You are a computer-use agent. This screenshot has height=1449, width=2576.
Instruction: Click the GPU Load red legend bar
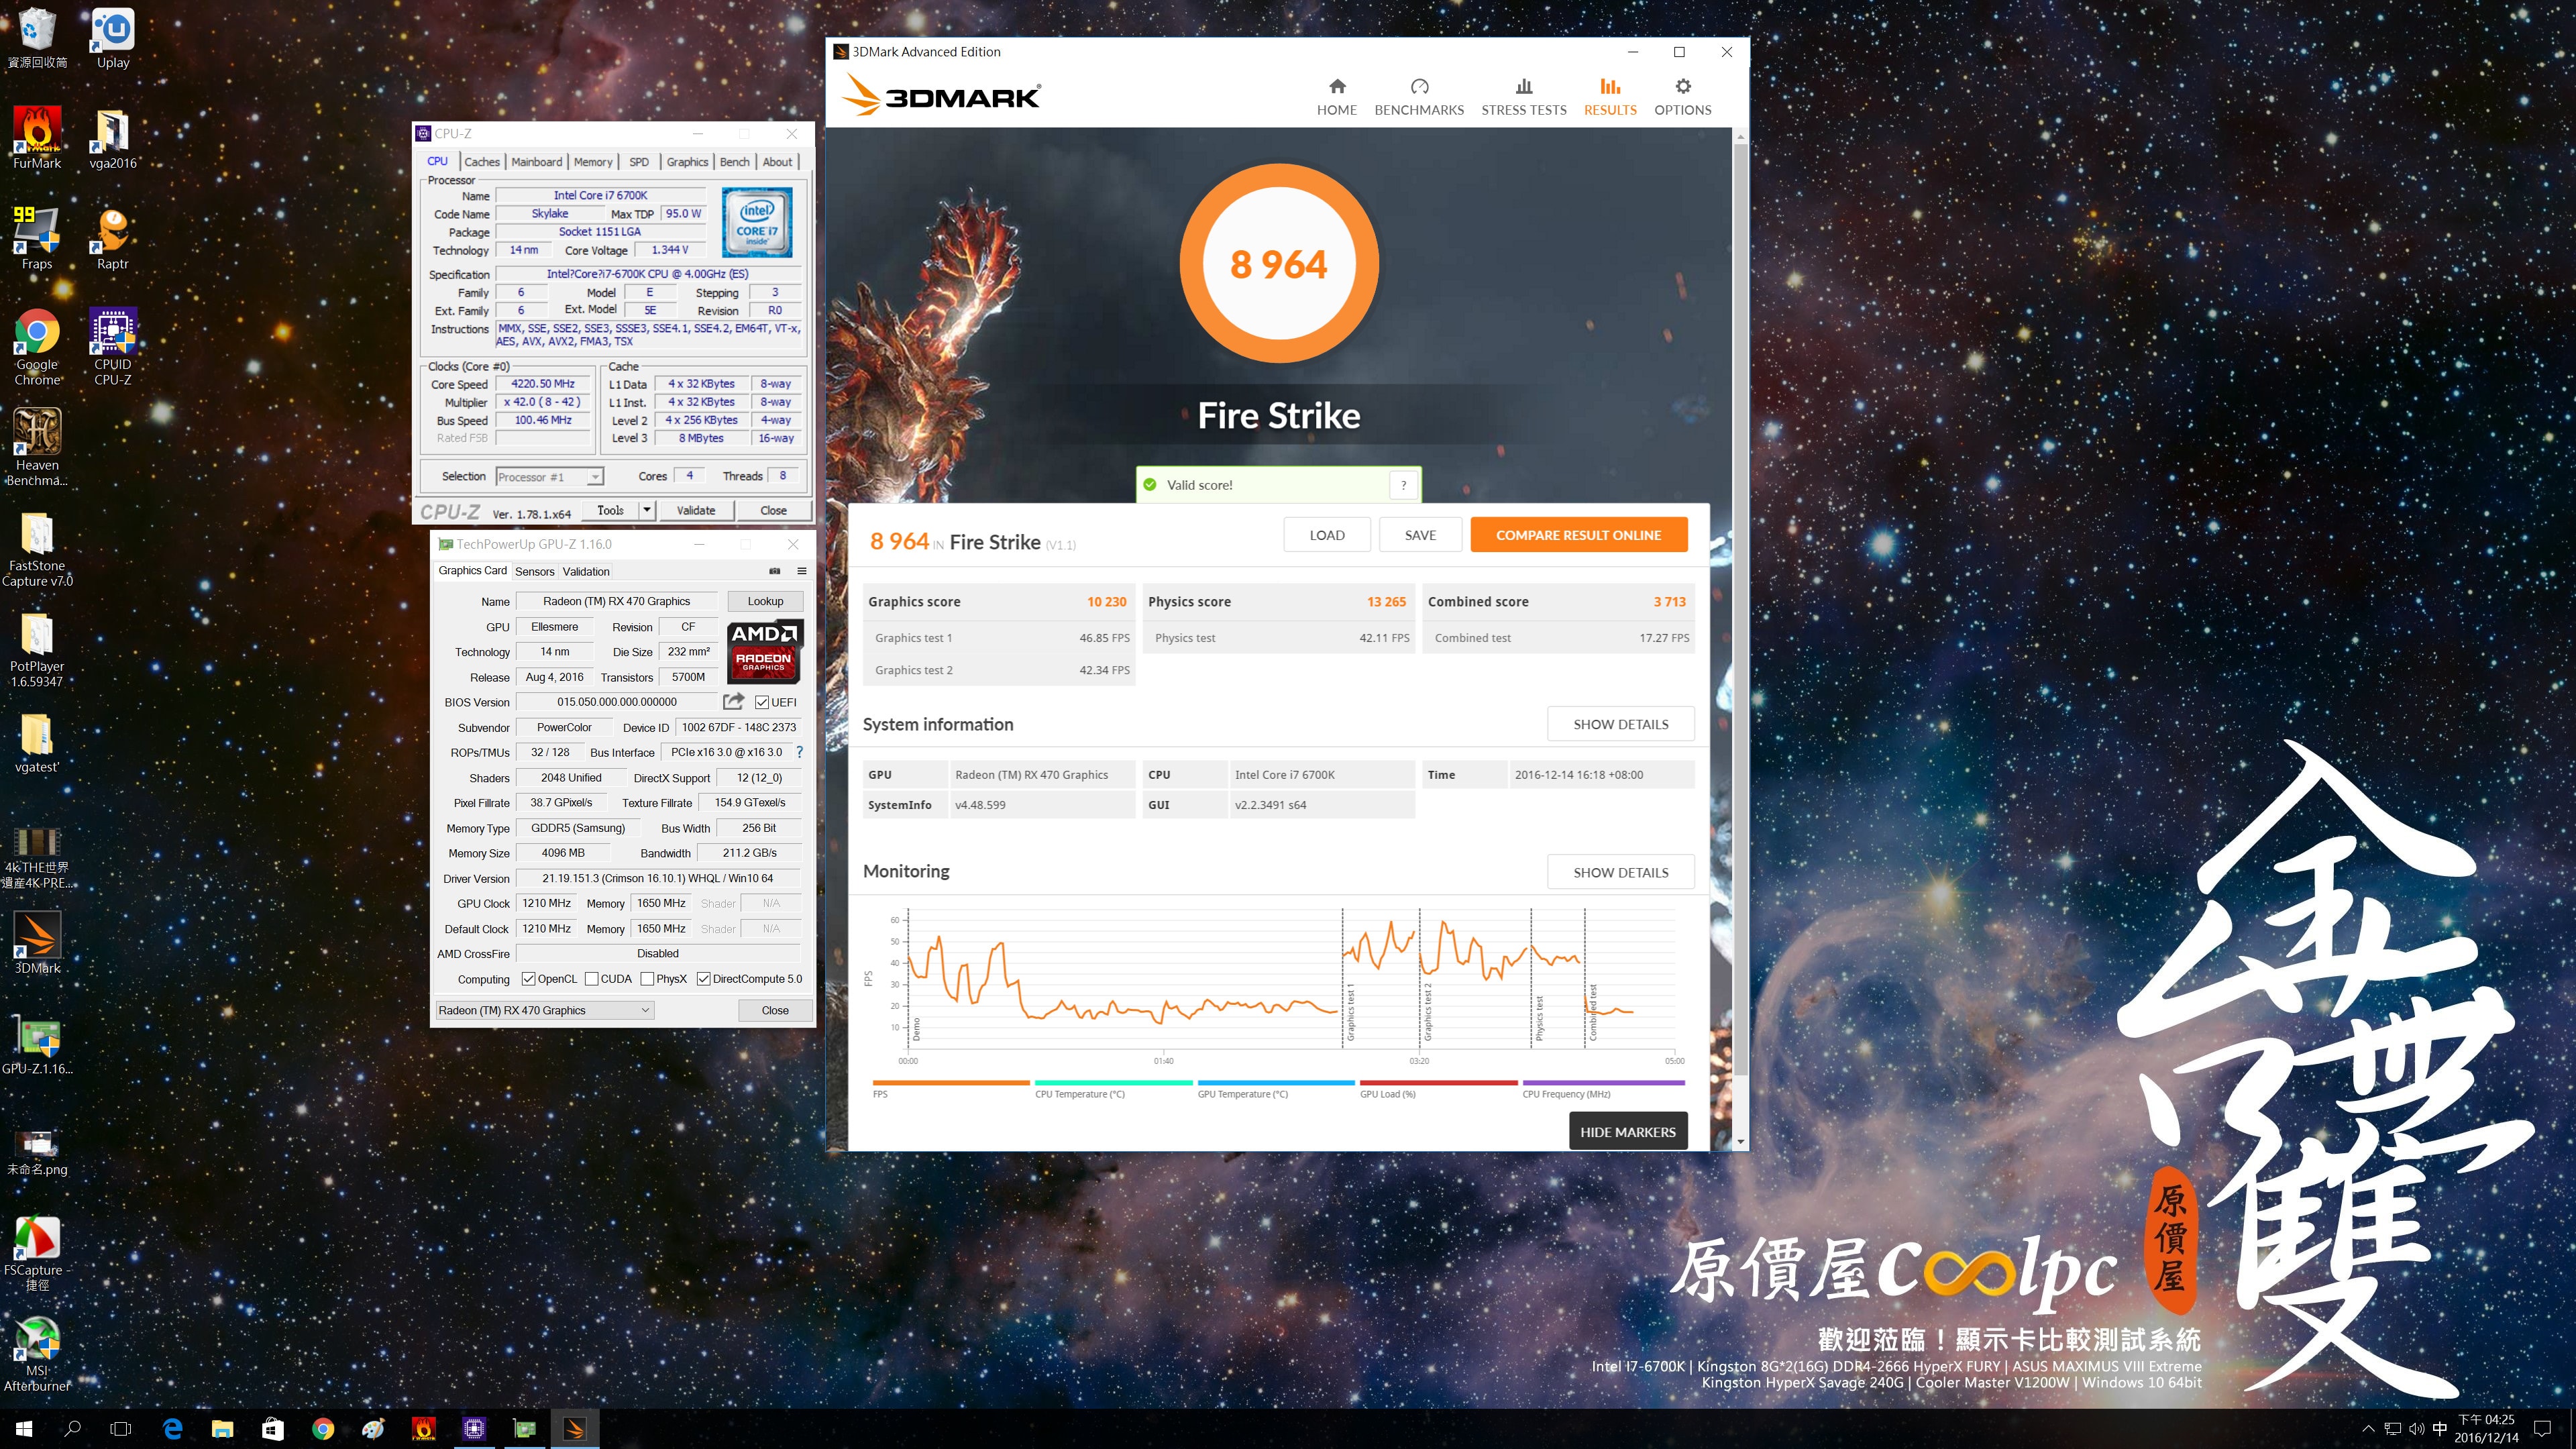1438,1082
